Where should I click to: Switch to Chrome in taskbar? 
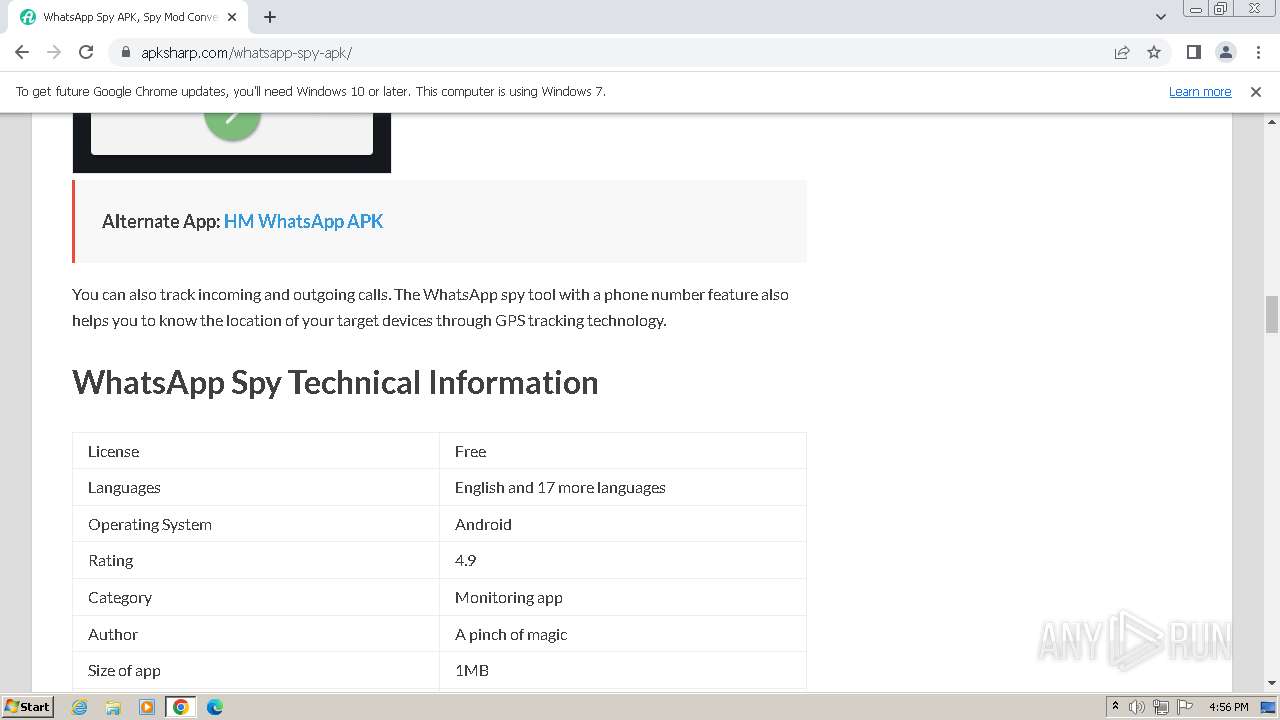(181, 707)
